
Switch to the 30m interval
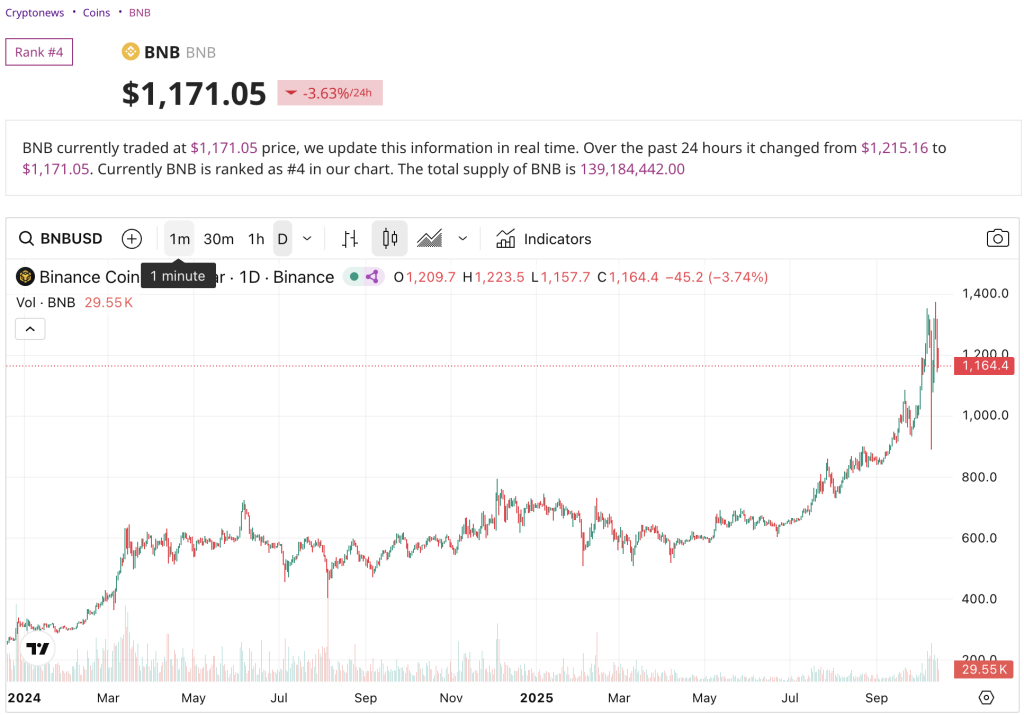(218, 238)
